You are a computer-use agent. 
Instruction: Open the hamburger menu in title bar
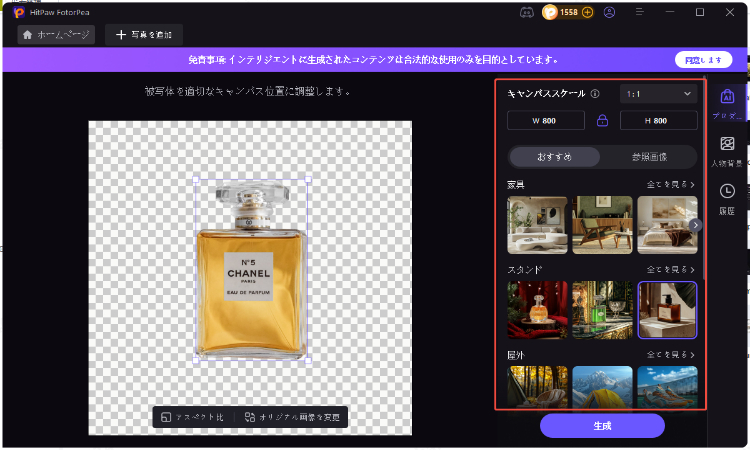(640, 12)
